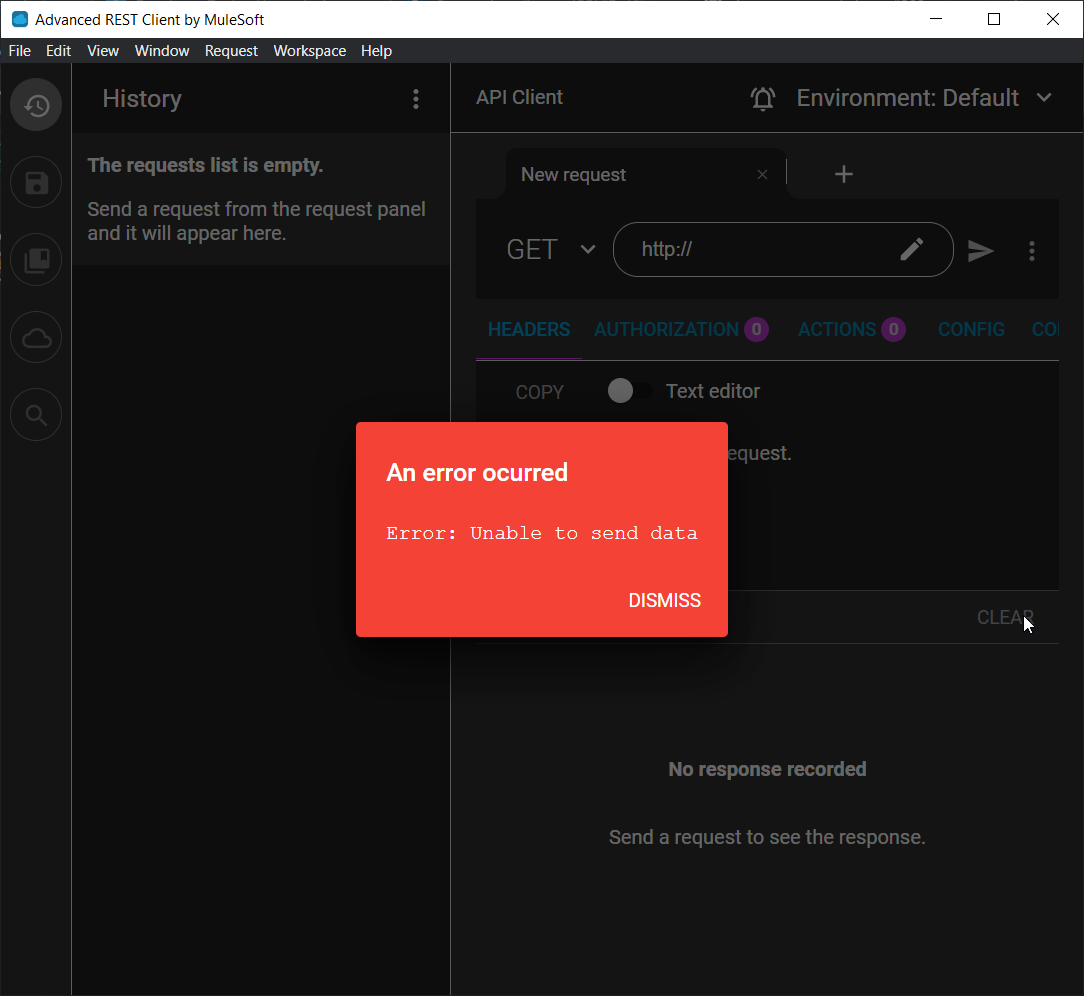
Task: Click the CLEAR headers button
Action: click(1005, 617)
